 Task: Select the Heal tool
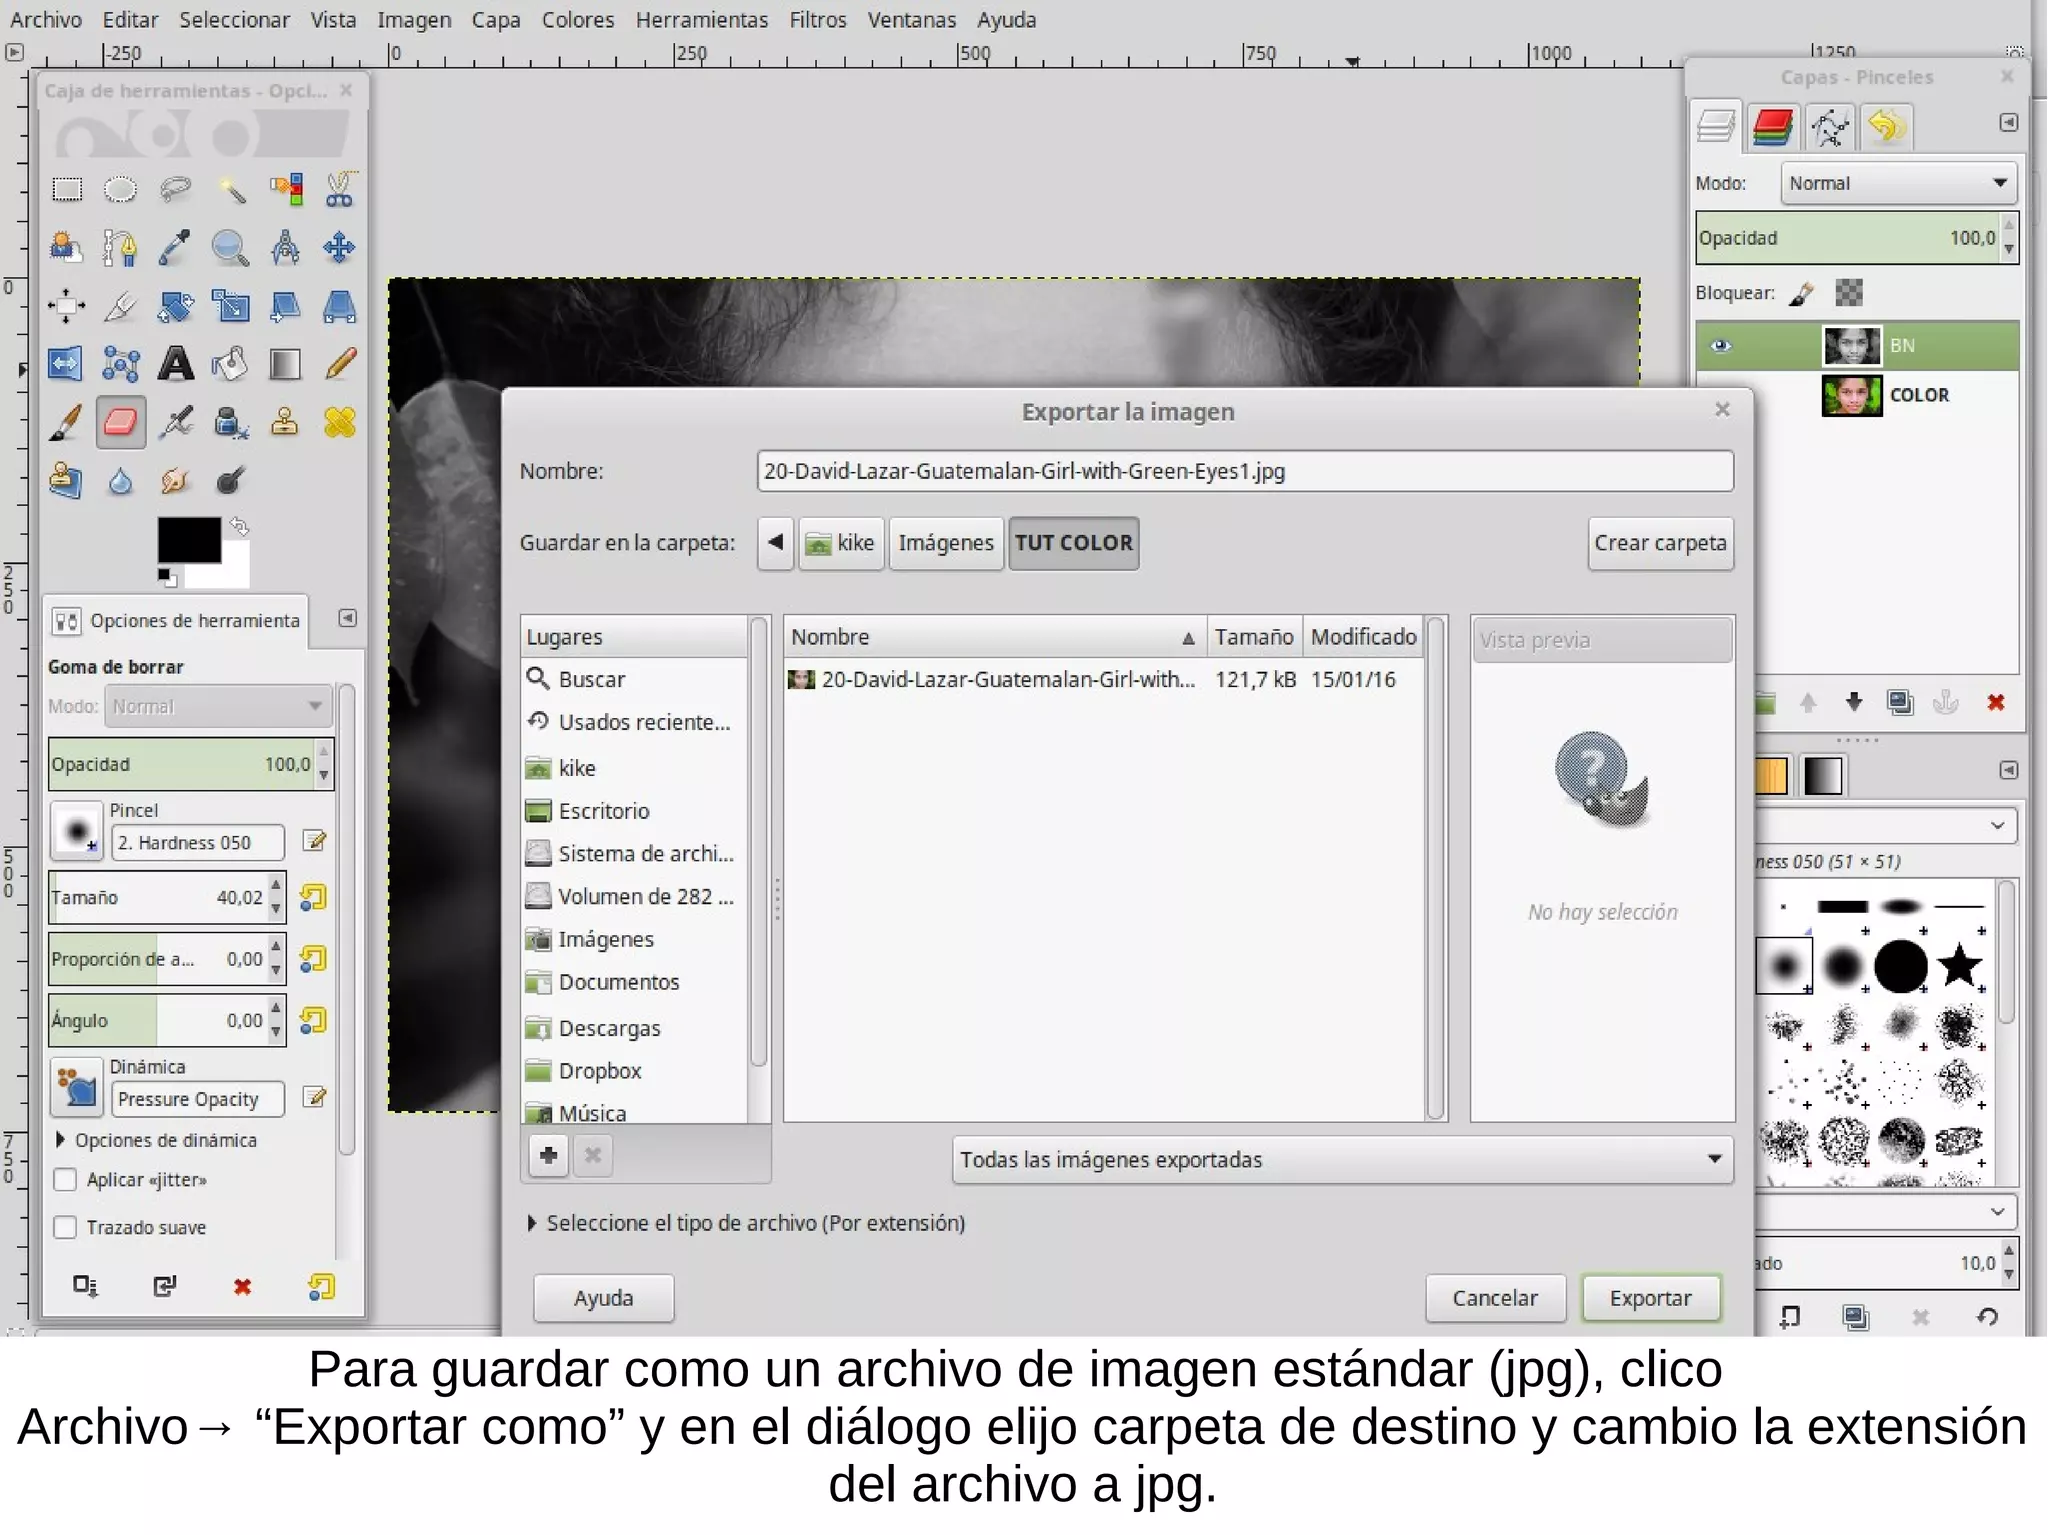coord(340,422)
